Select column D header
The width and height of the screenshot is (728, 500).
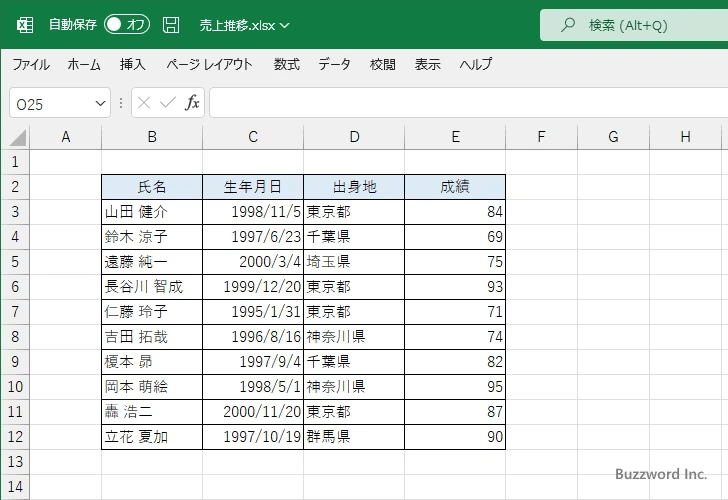354,137
